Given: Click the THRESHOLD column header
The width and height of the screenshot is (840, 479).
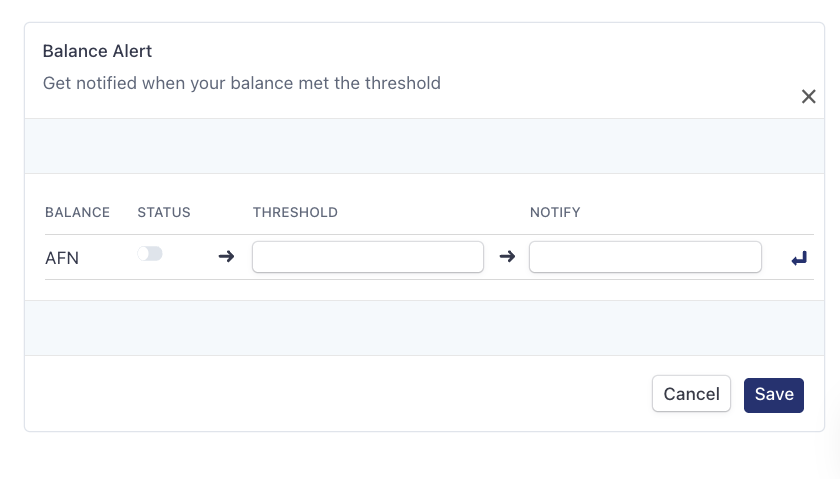Looking at the screenshot, I should pyautogui.click(x=295, y=212).
